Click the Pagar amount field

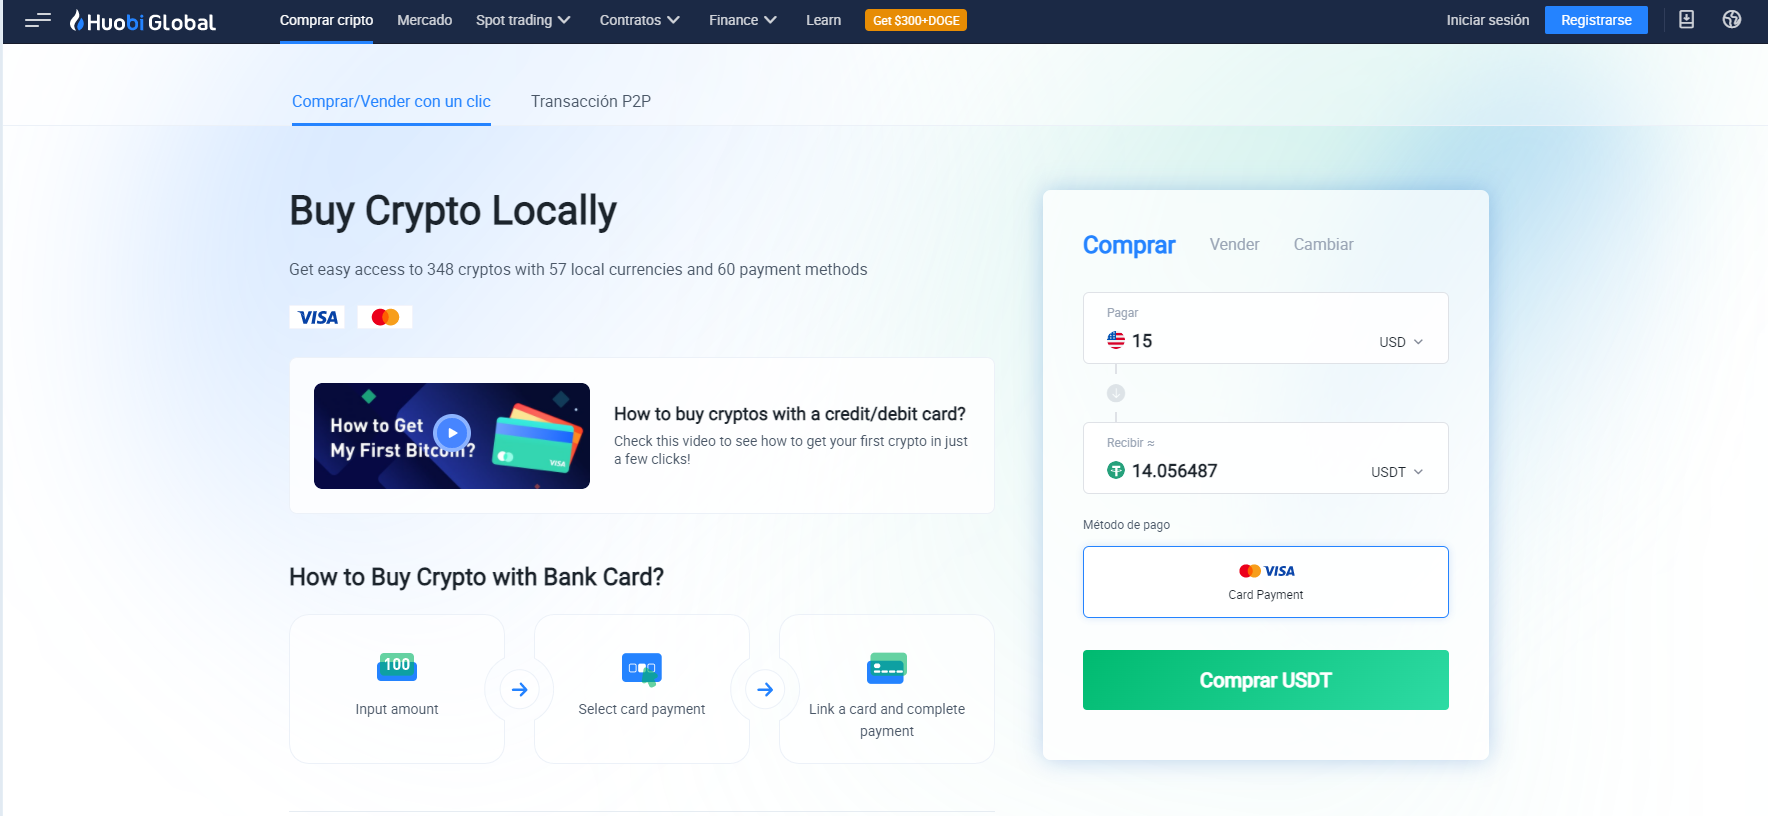pos(1265,328)
